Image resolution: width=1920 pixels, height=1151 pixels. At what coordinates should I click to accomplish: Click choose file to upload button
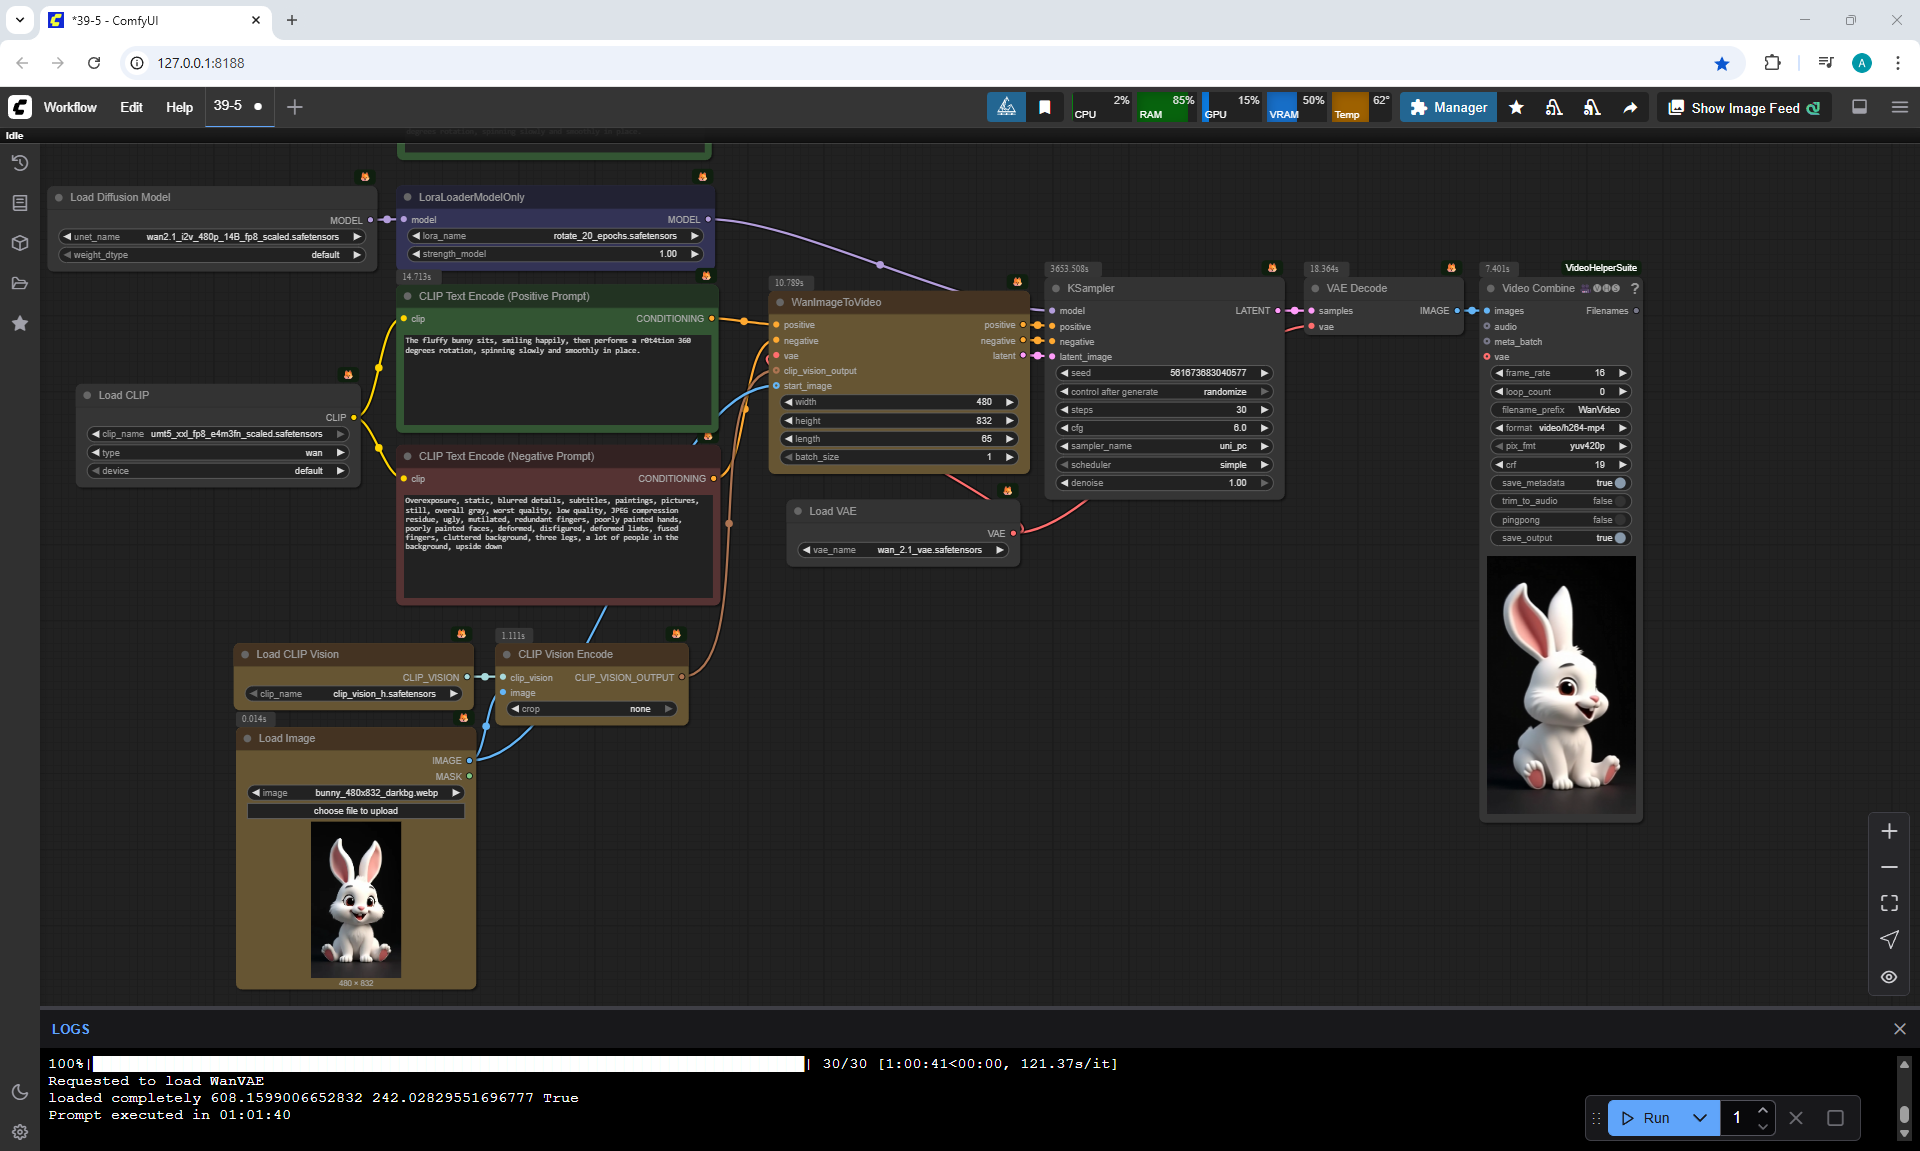click(355, 811)
